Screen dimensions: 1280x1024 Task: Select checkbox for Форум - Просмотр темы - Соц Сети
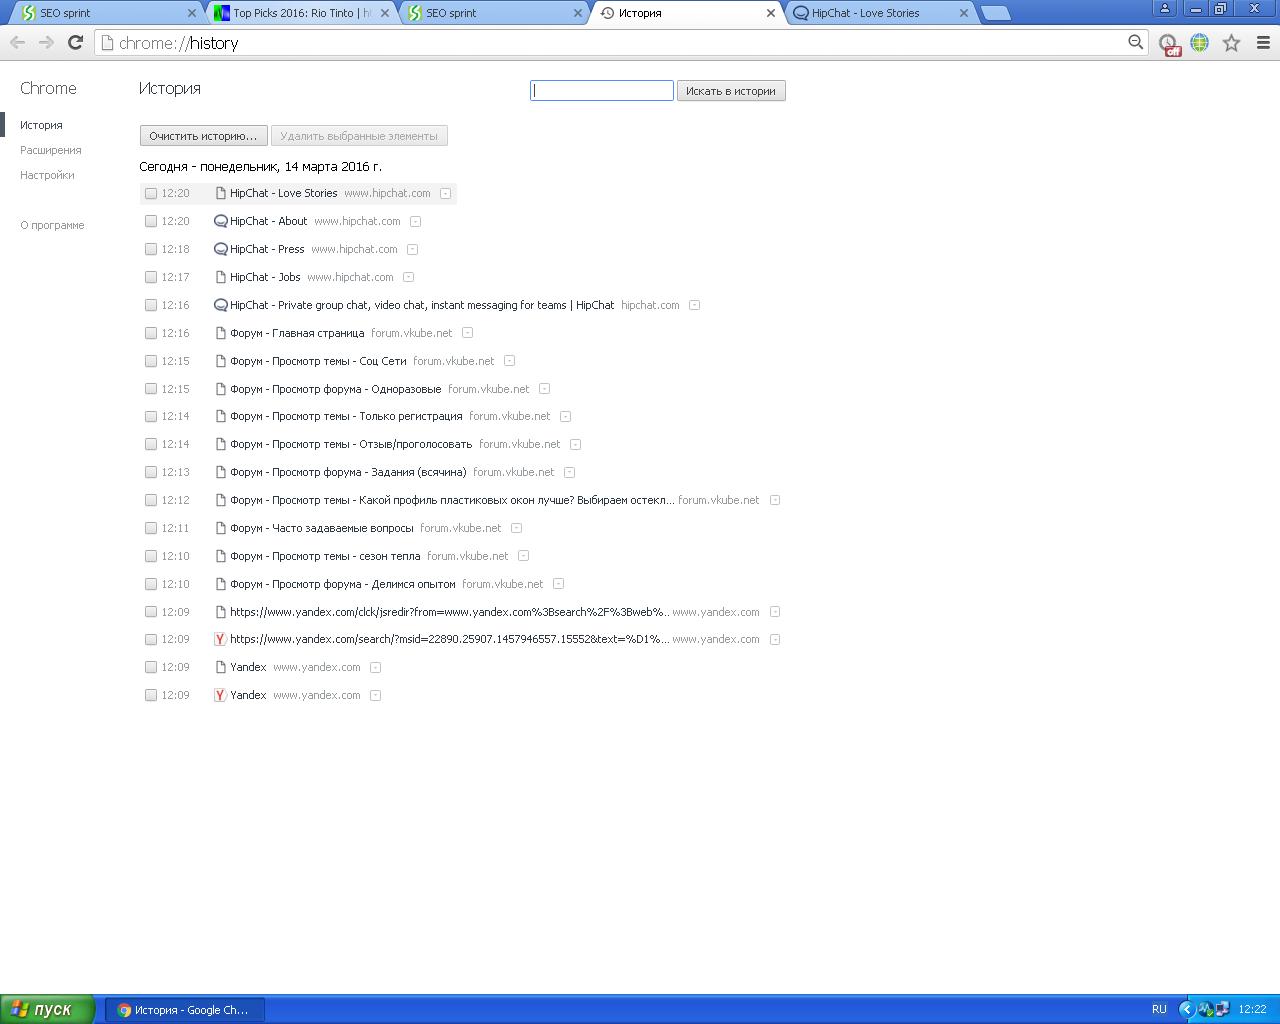[x=151, y=361]
